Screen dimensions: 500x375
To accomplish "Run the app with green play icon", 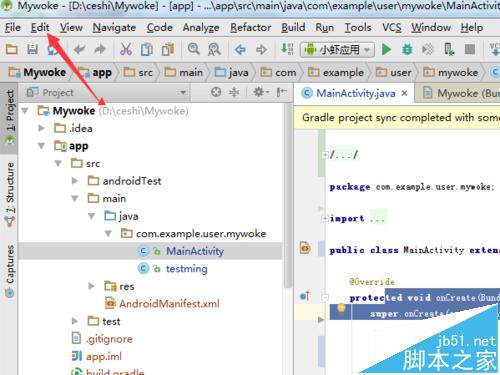I will click(x=386, y=50).
